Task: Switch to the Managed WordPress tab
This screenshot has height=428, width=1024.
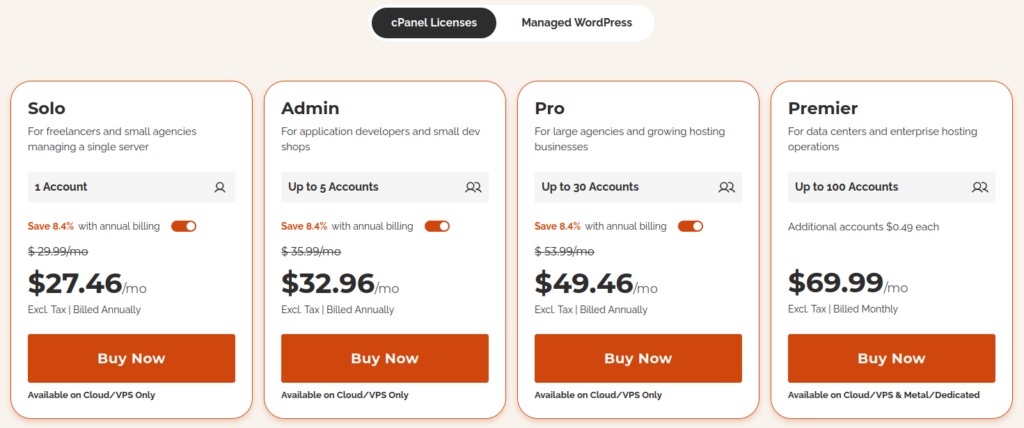Action: point(577,23)
